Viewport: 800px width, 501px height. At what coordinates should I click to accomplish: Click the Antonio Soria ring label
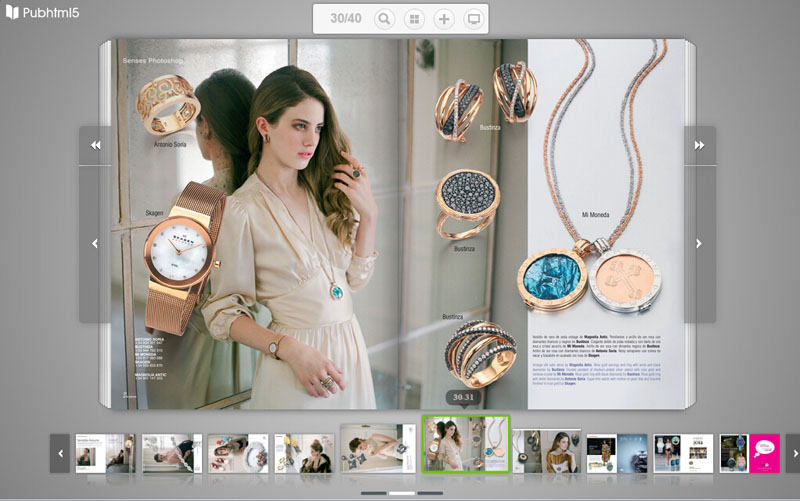[x=170, y=144]
